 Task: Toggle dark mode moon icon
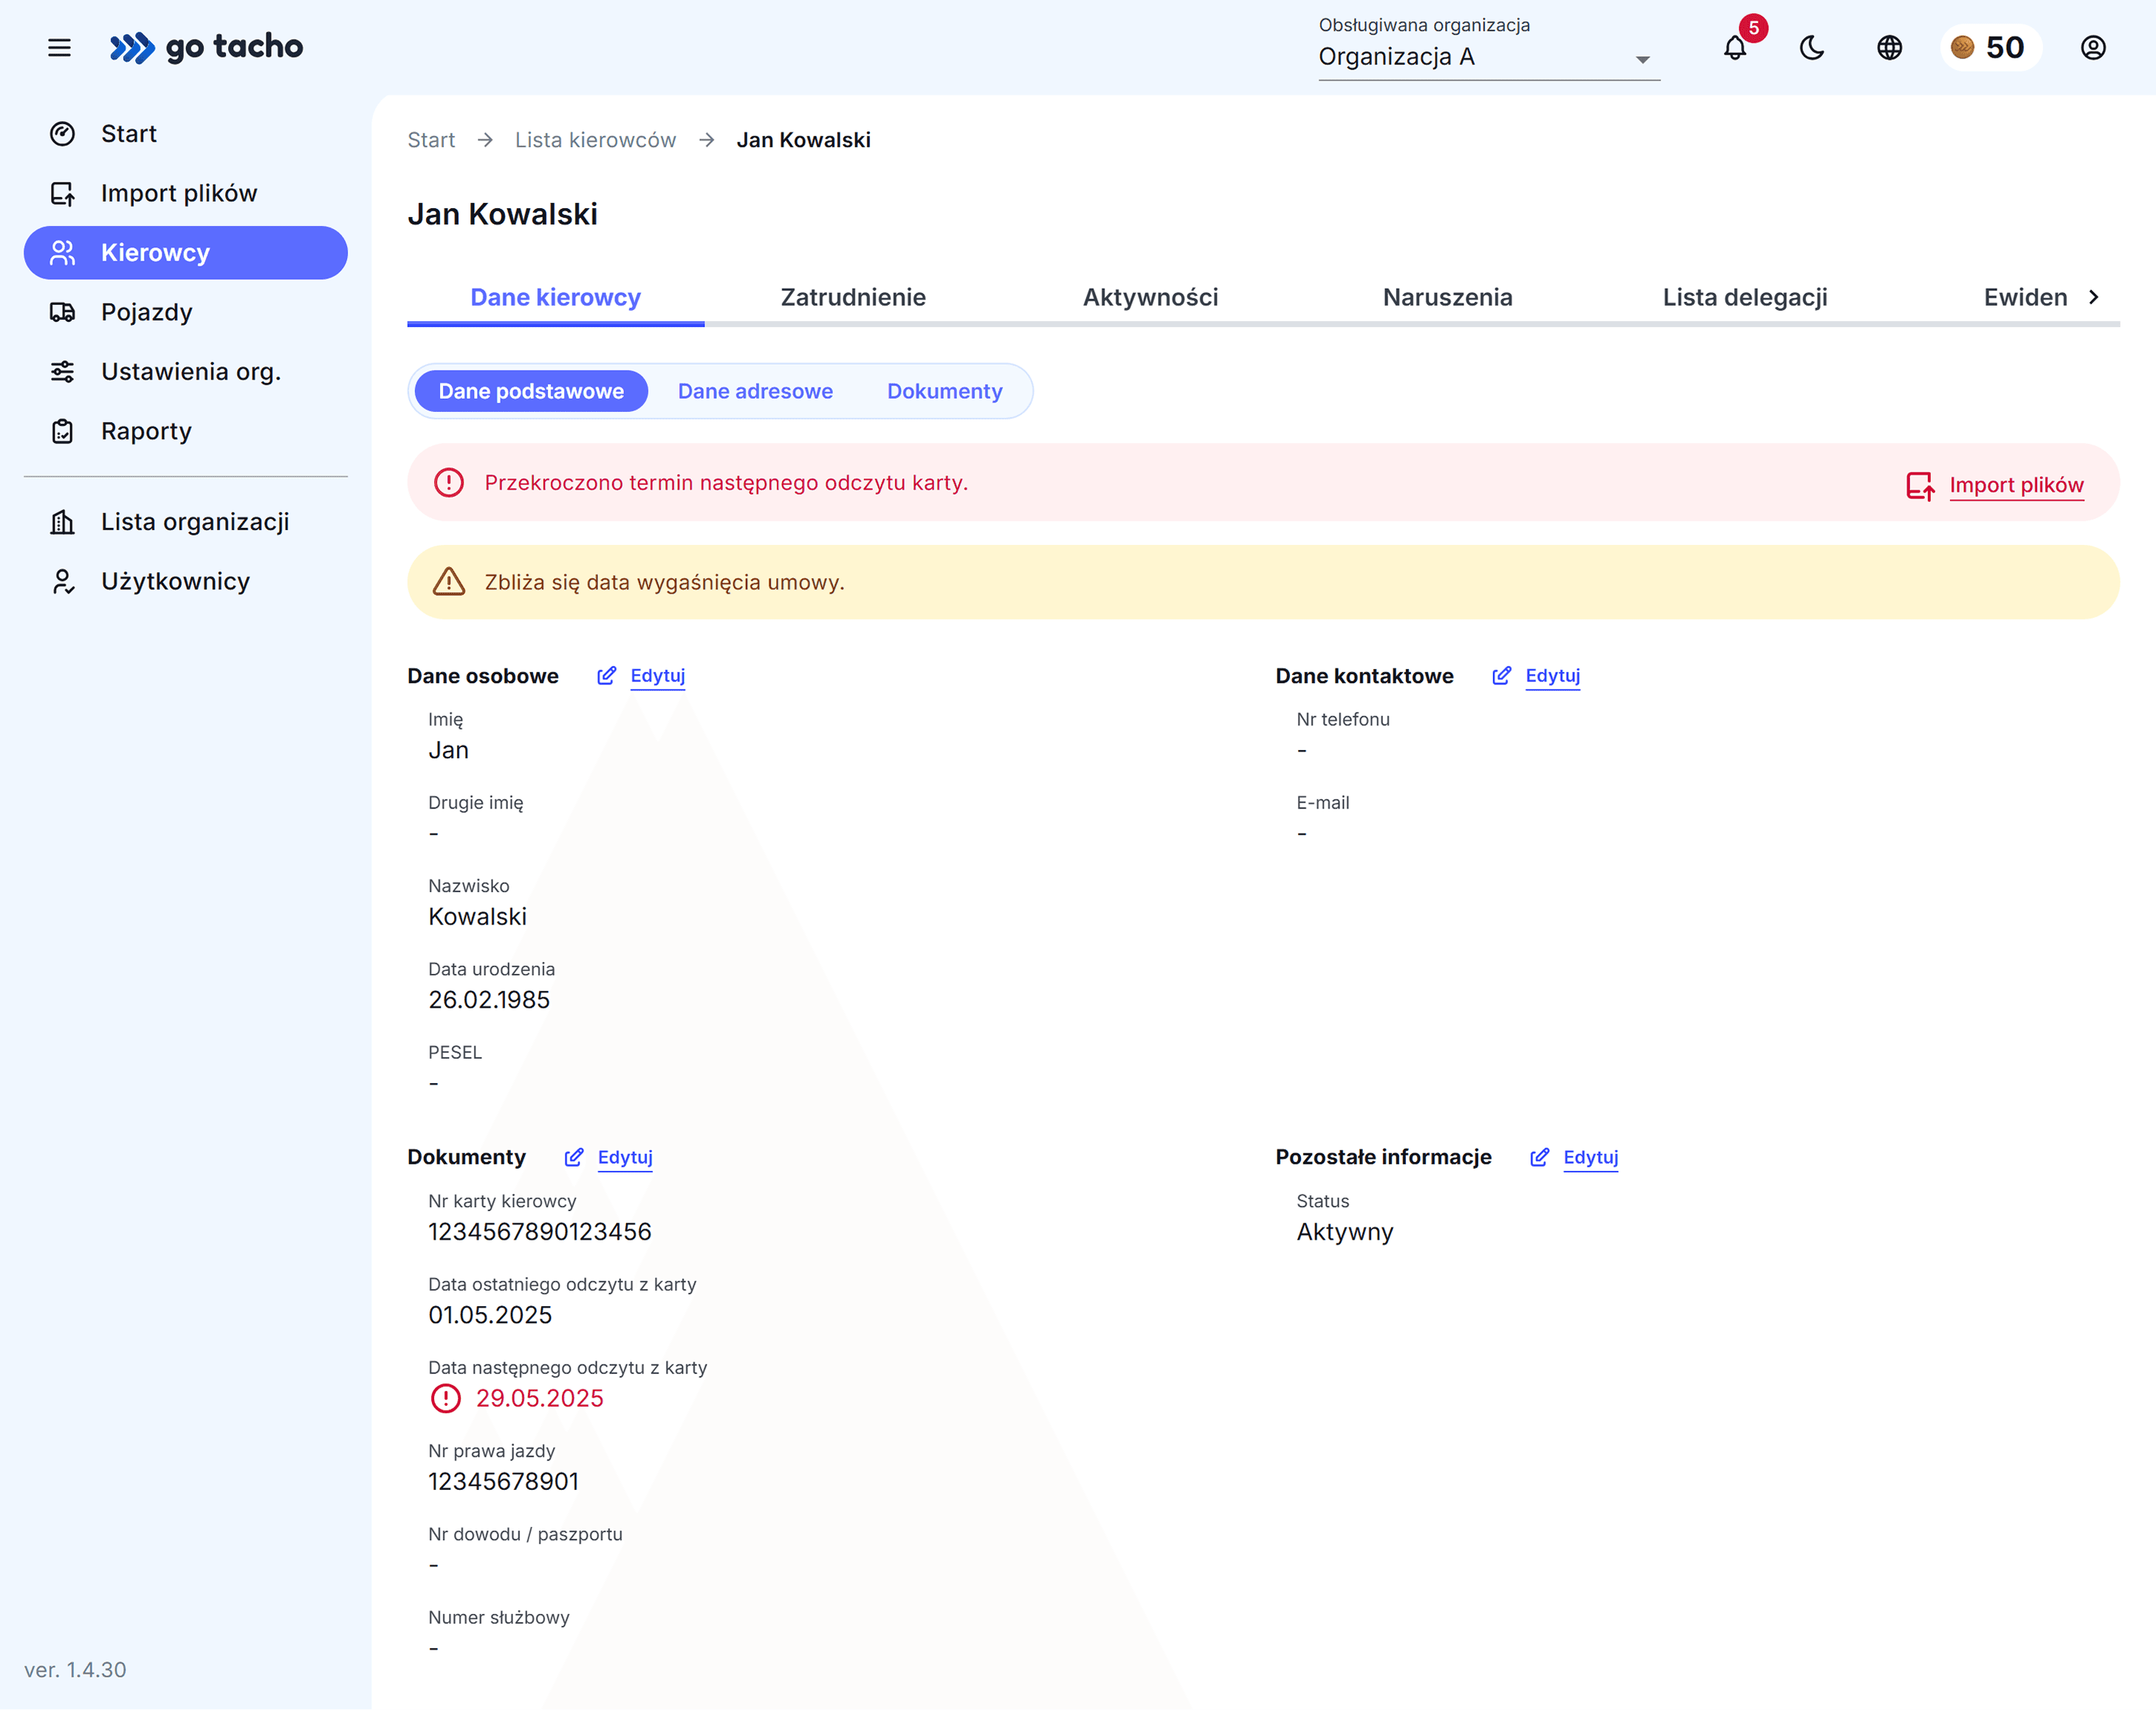click(1812, 47)
